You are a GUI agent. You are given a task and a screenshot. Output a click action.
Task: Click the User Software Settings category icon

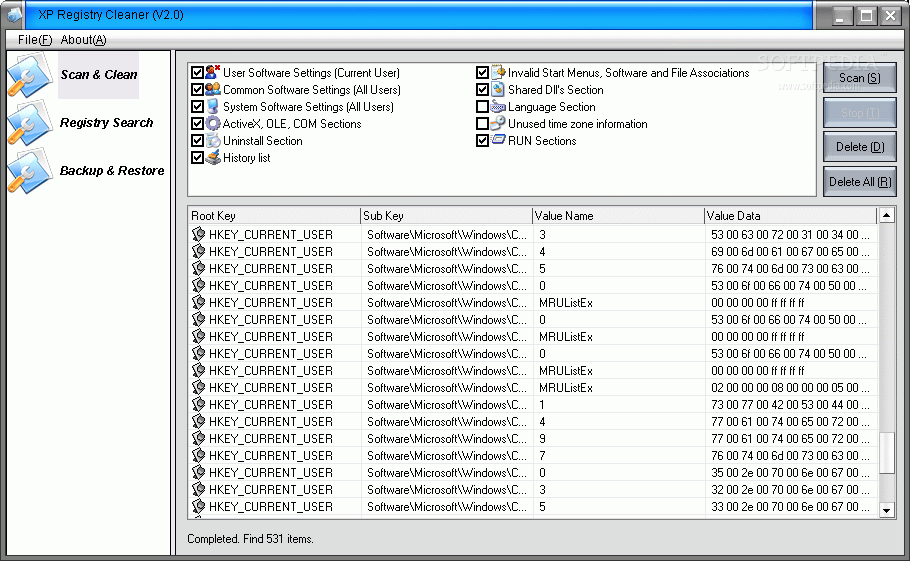213,73
